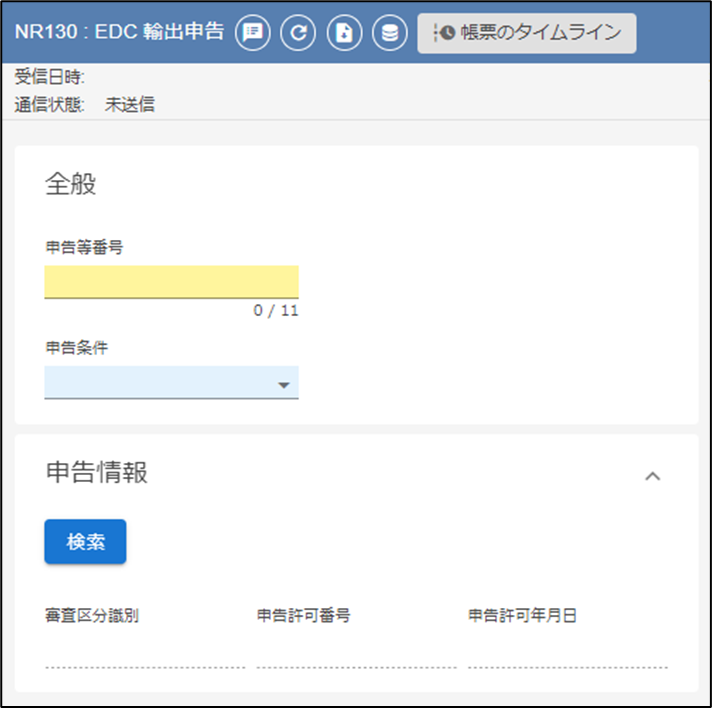Open the 申告条件 dropdown field
Screen dimensions: 712x708
click(x=160, y=383)
